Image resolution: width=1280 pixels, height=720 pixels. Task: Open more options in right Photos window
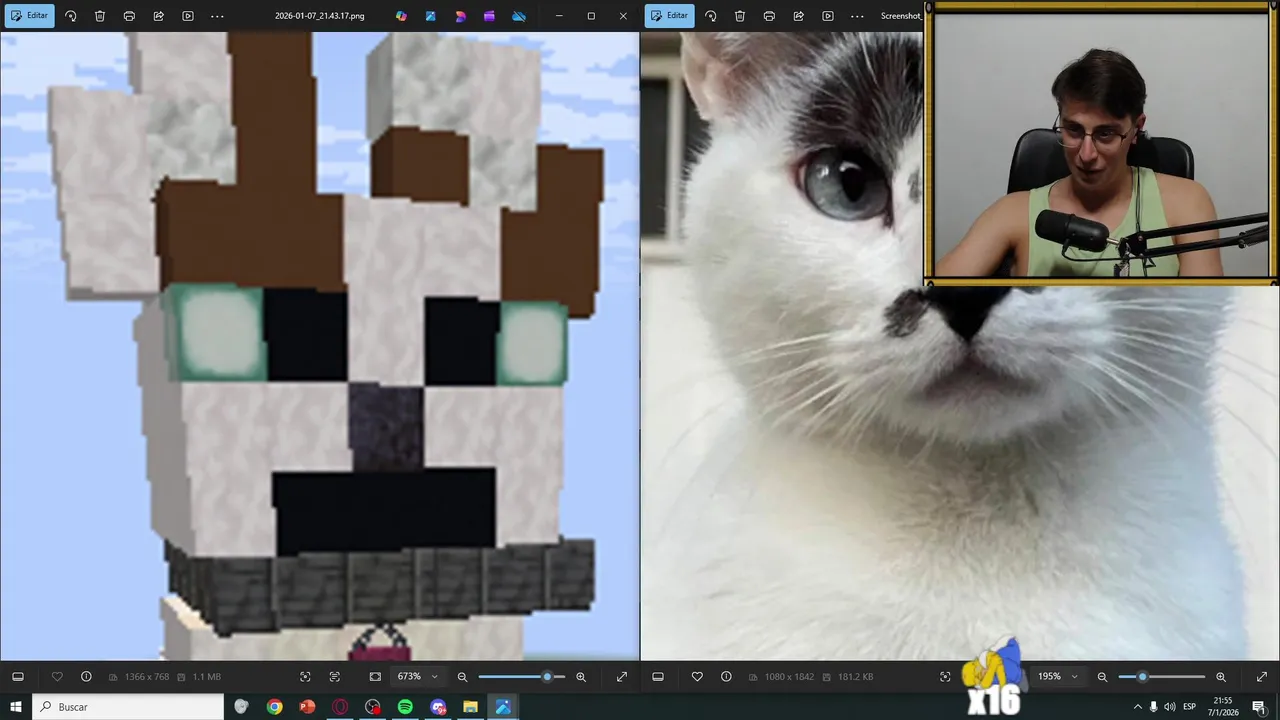pos(857,16)
